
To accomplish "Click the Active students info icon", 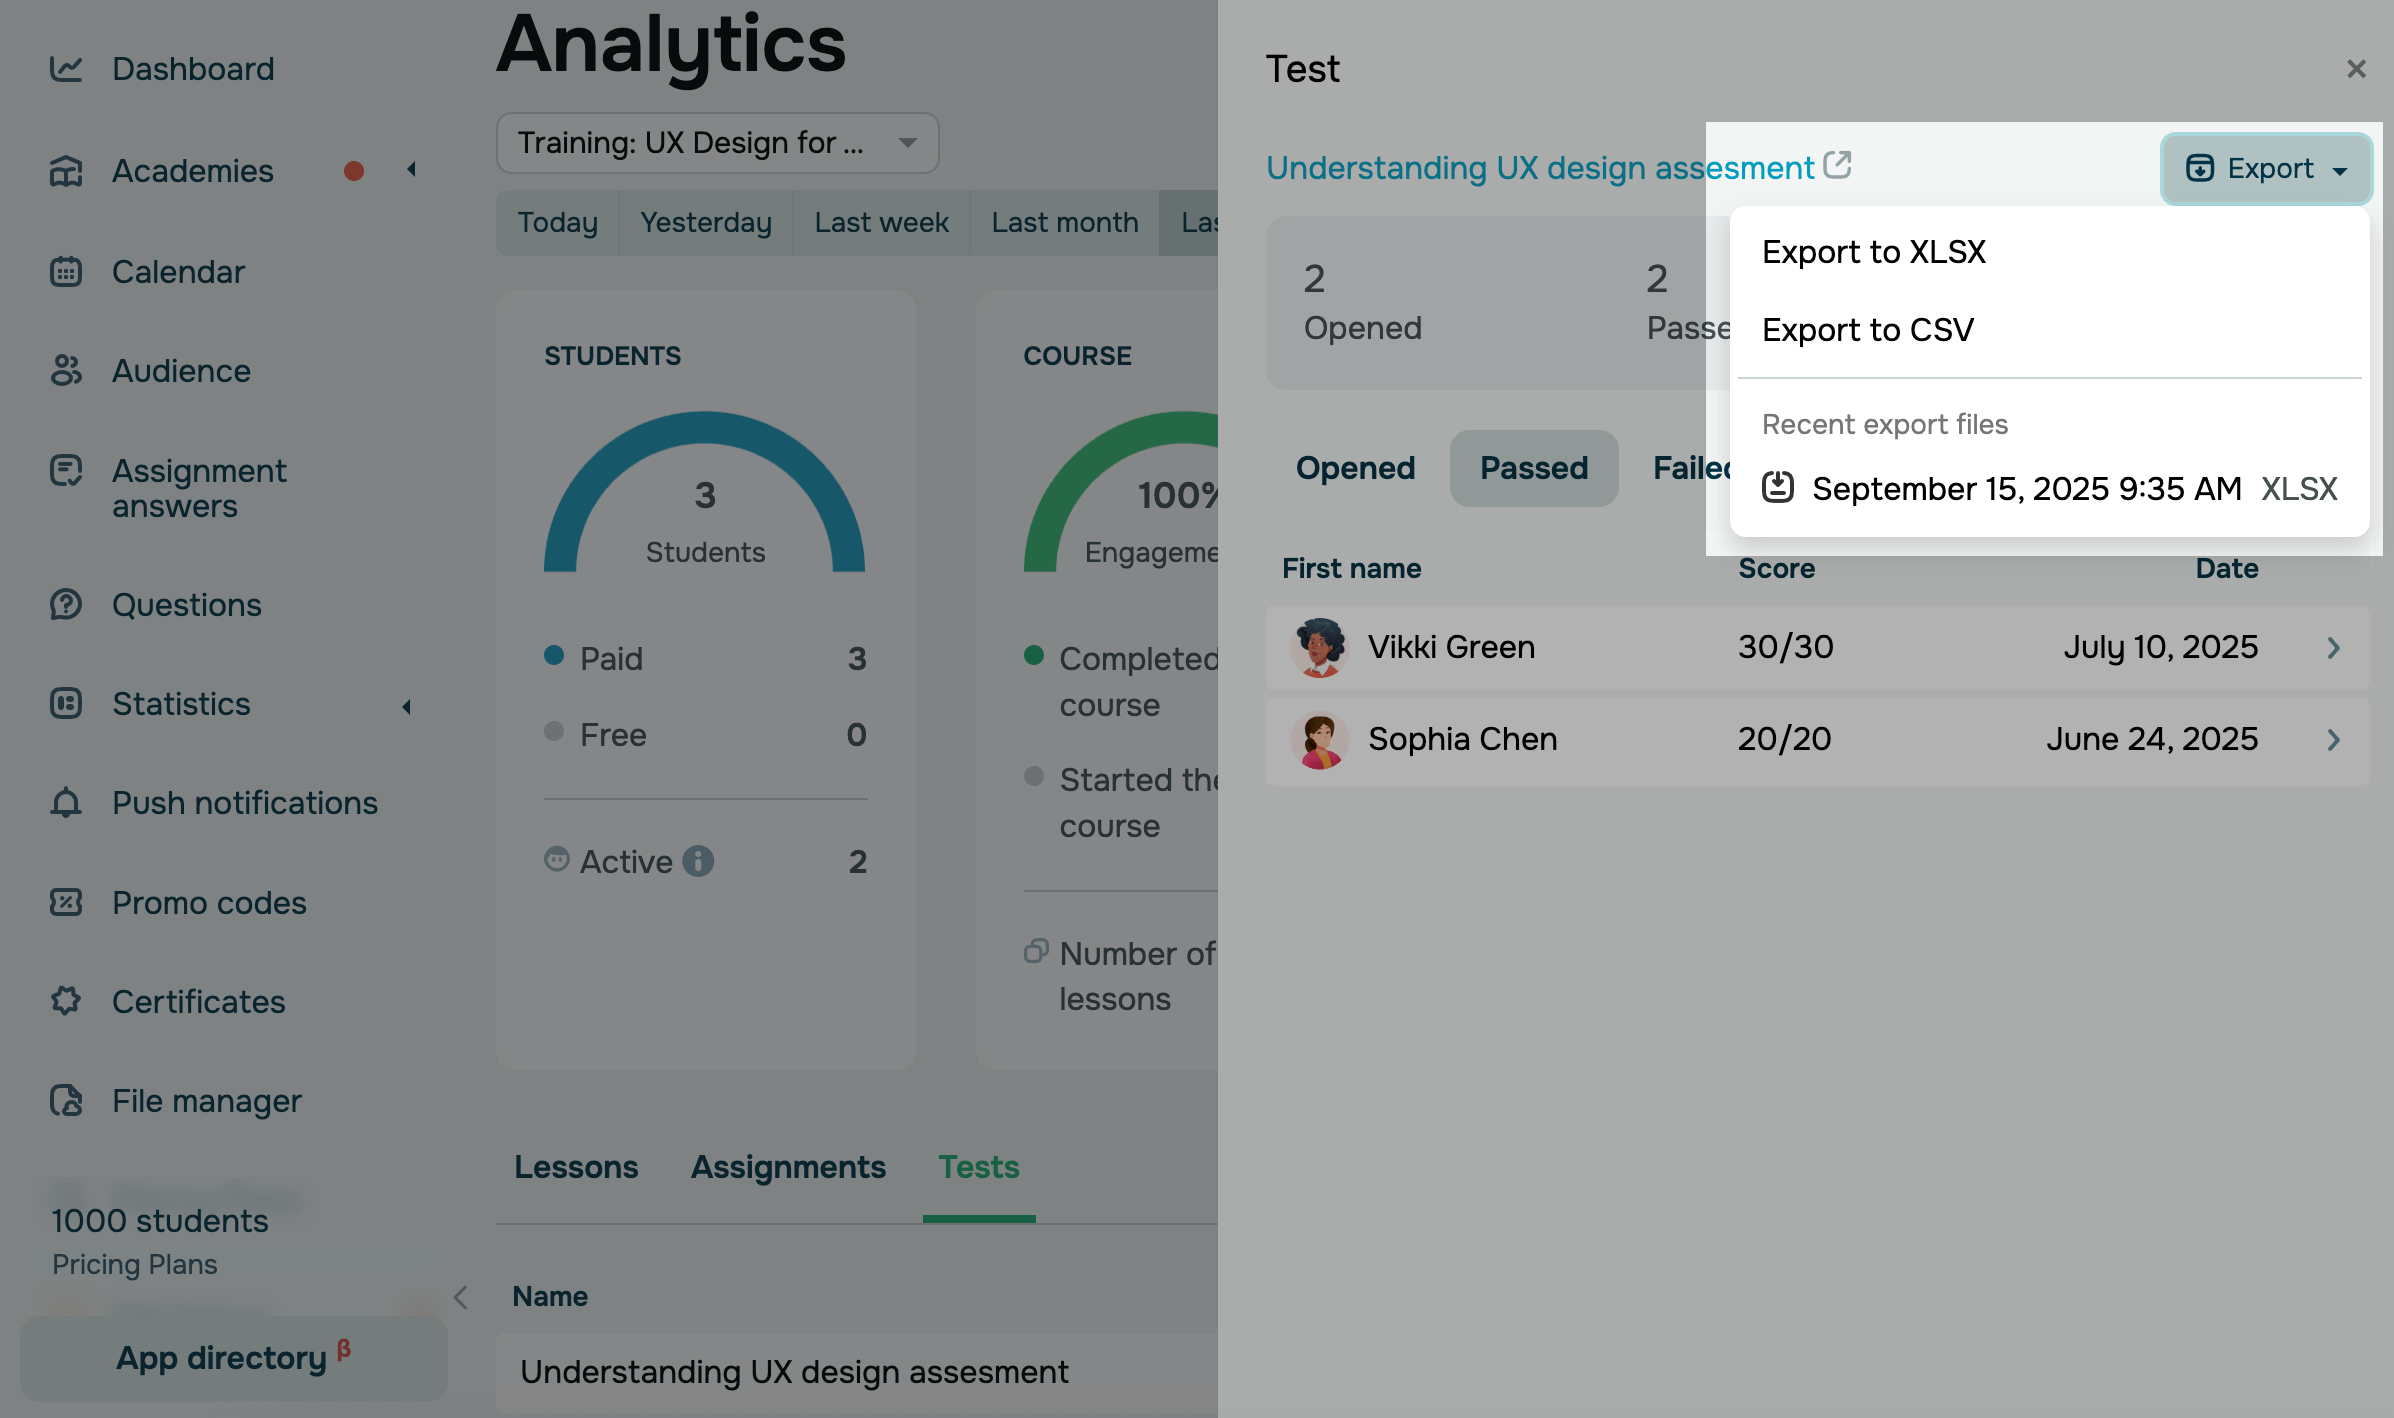I will tap(698, 861).
